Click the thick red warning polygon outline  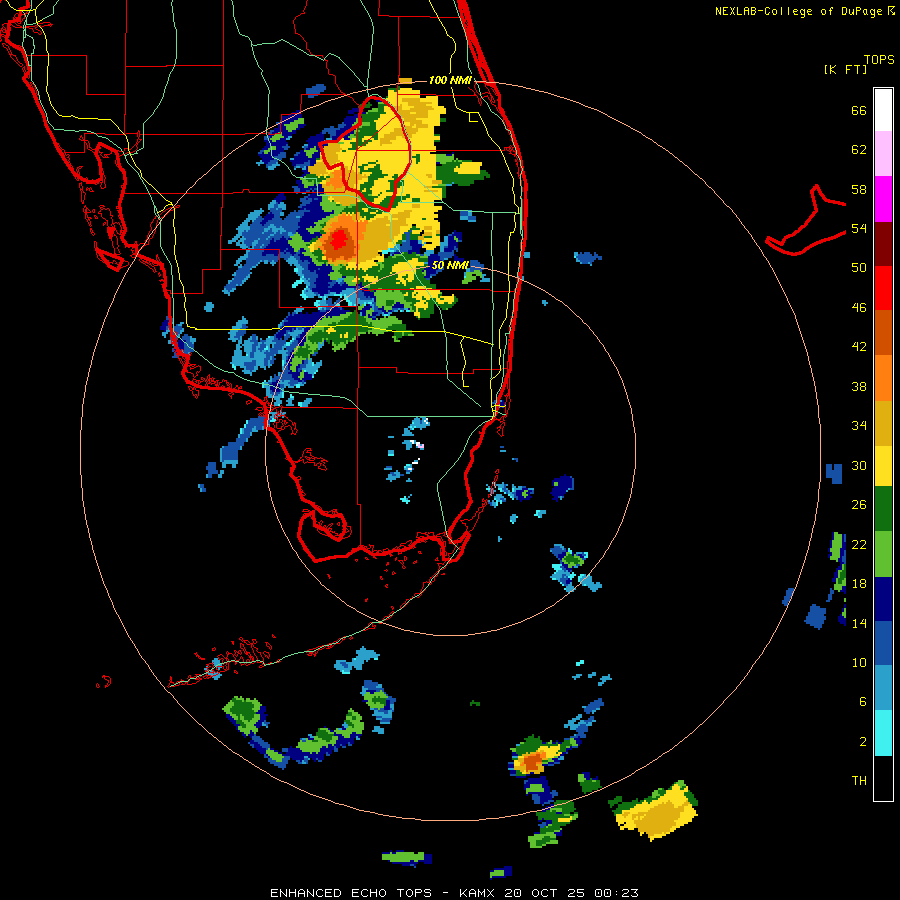(x=365, y=152)
